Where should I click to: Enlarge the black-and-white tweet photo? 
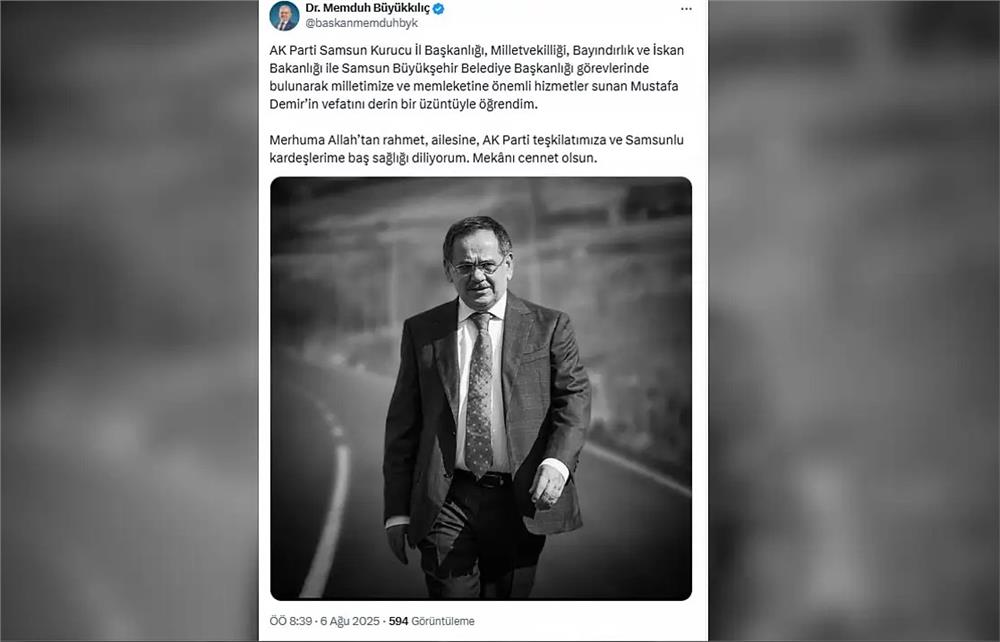point(481,388)
